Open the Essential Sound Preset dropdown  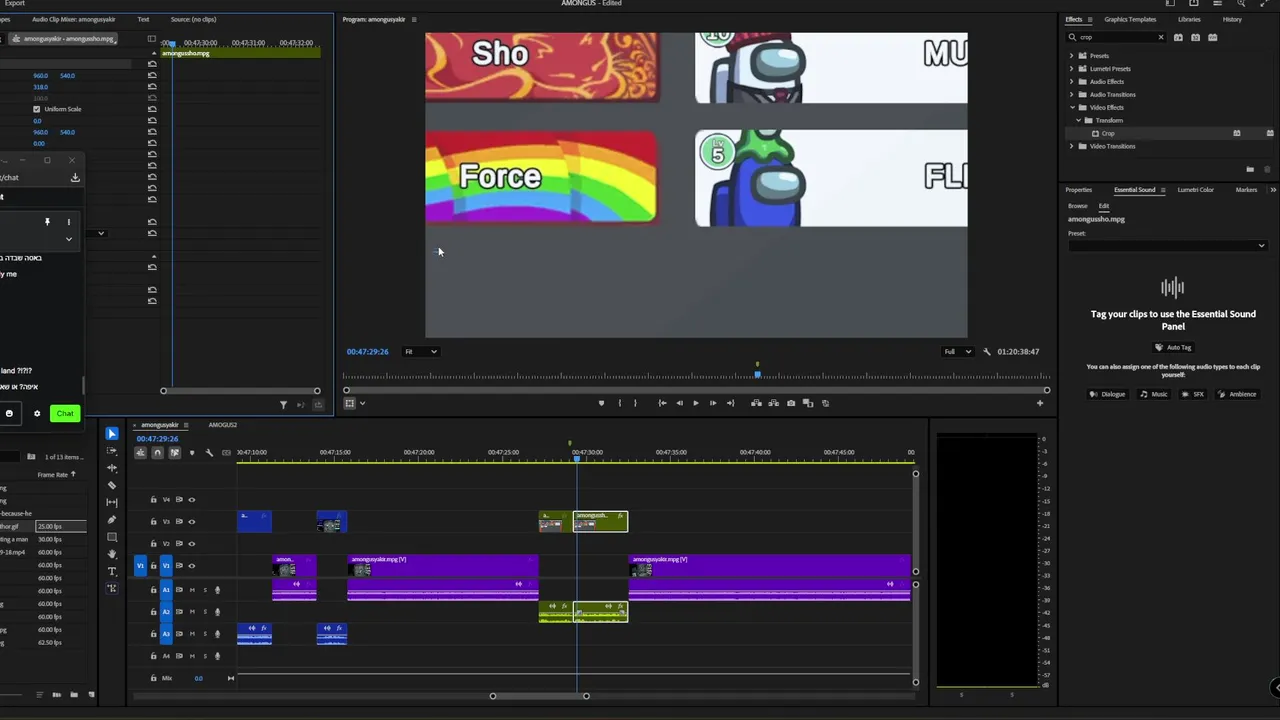[x=1167, y=245]
